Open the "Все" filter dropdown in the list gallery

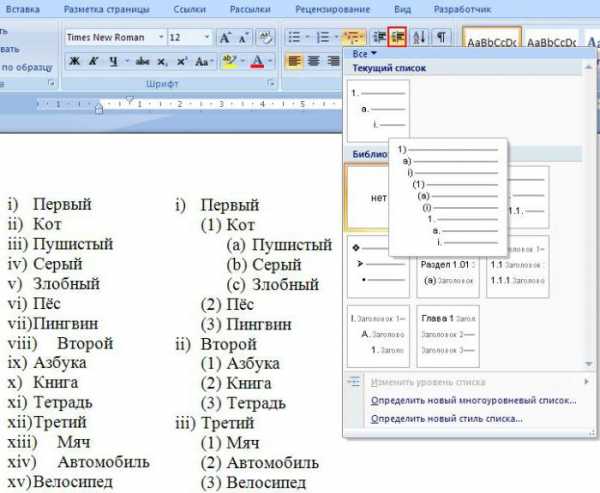click(x=365, y=54)
